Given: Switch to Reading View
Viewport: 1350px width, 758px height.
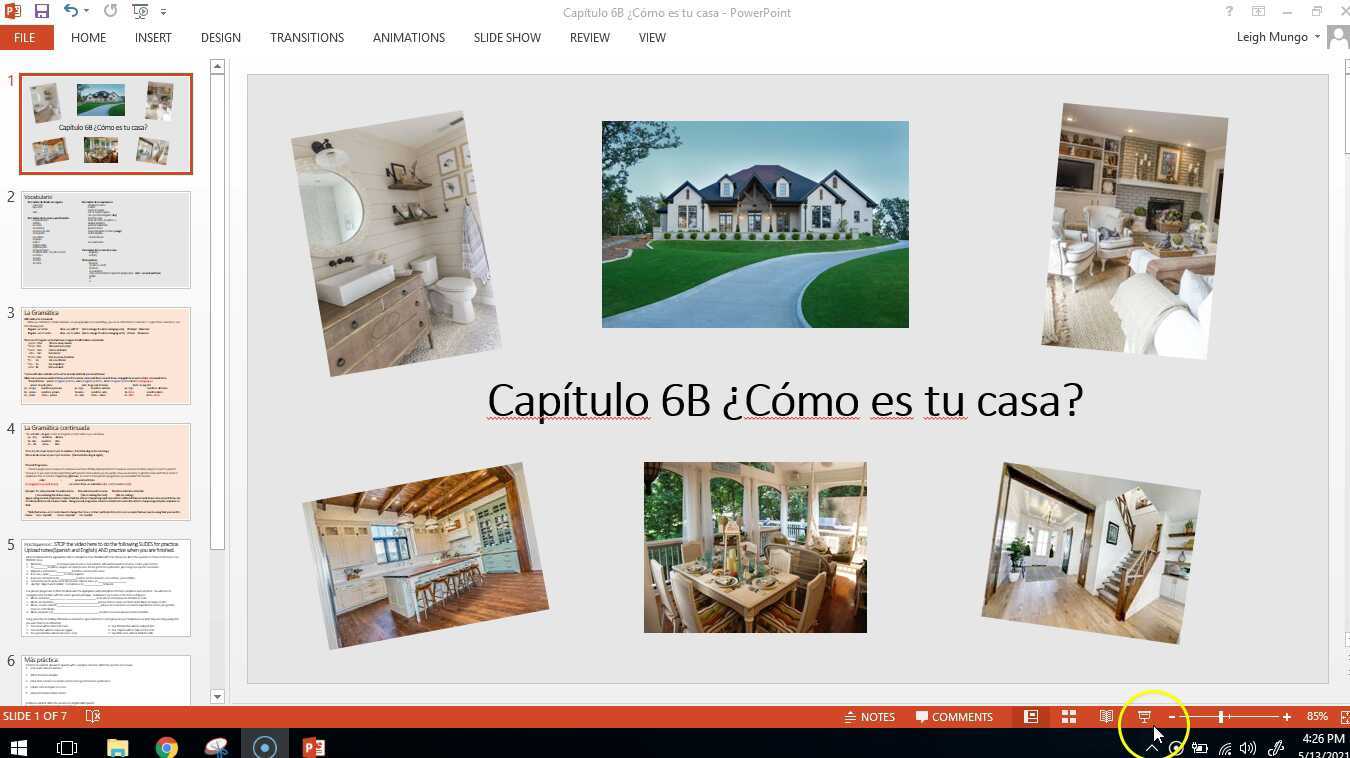Looking at the screenshot, I should tap(1106, 716).
